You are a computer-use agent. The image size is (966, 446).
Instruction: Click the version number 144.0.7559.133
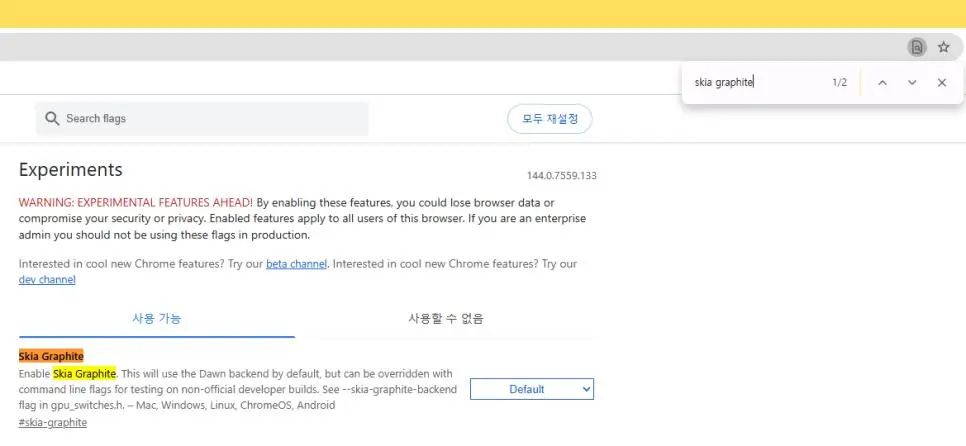pos(561,176)
